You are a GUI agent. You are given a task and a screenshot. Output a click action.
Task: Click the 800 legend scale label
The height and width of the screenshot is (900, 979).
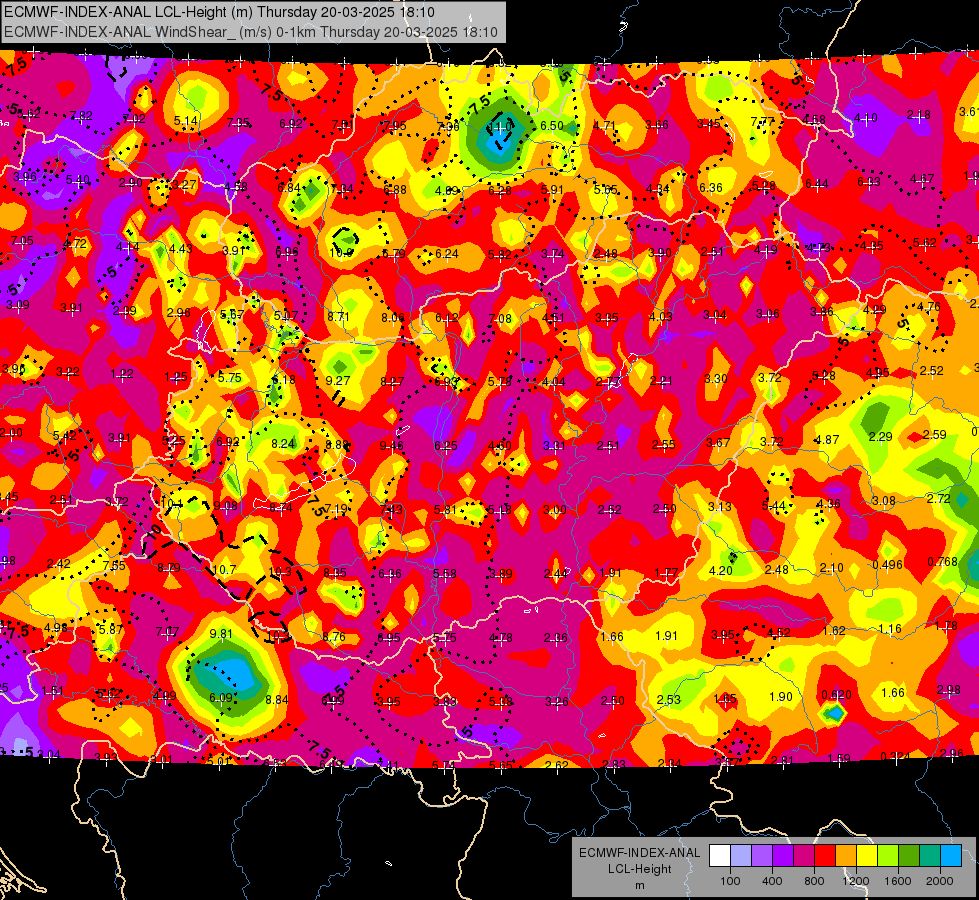click(x=814, y=881)
